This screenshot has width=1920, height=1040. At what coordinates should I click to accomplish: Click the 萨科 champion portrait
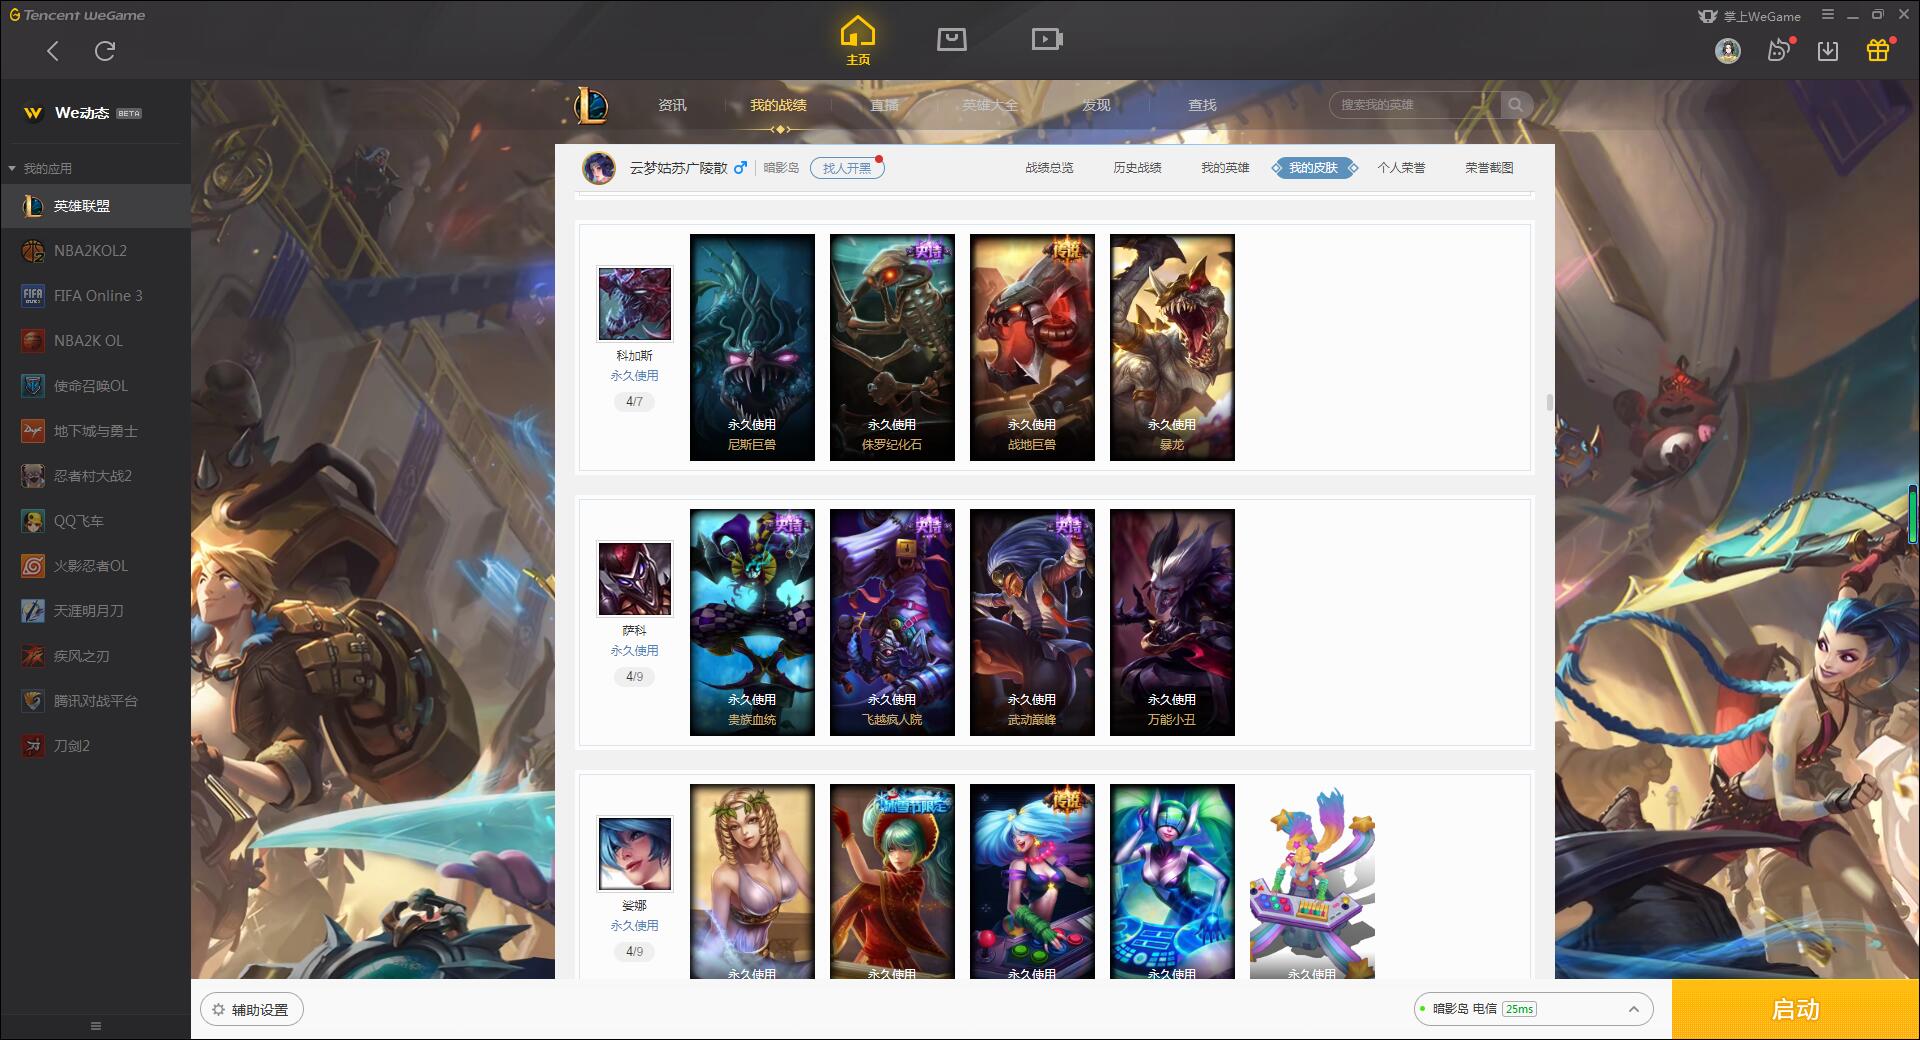(634, 578)
